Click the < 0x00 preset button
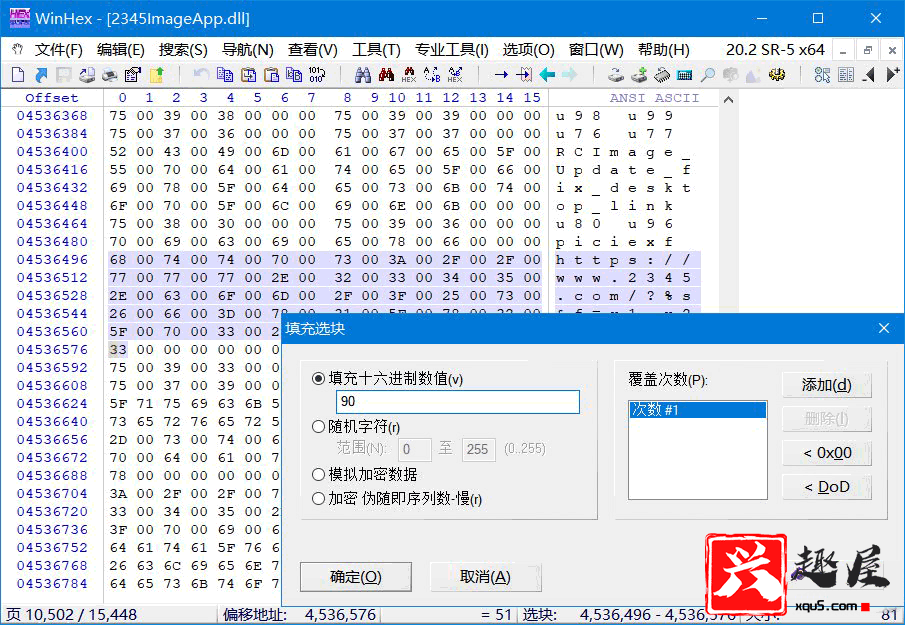Viewport: 905px width, 625px height. tap(827, 452)
